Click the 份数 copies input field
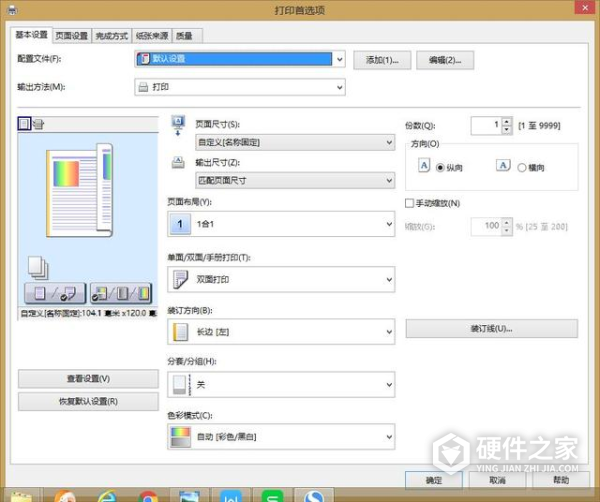The image size is (600, 502). point(486,126)
